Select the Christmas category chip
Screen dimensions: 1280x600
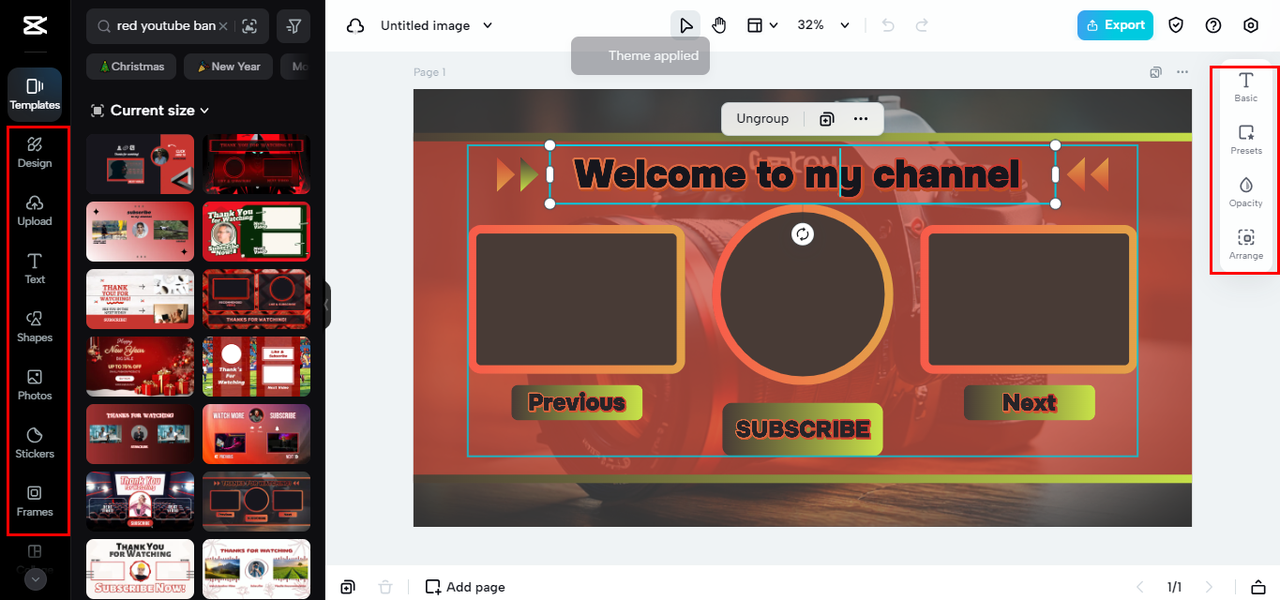pos(132,67)
